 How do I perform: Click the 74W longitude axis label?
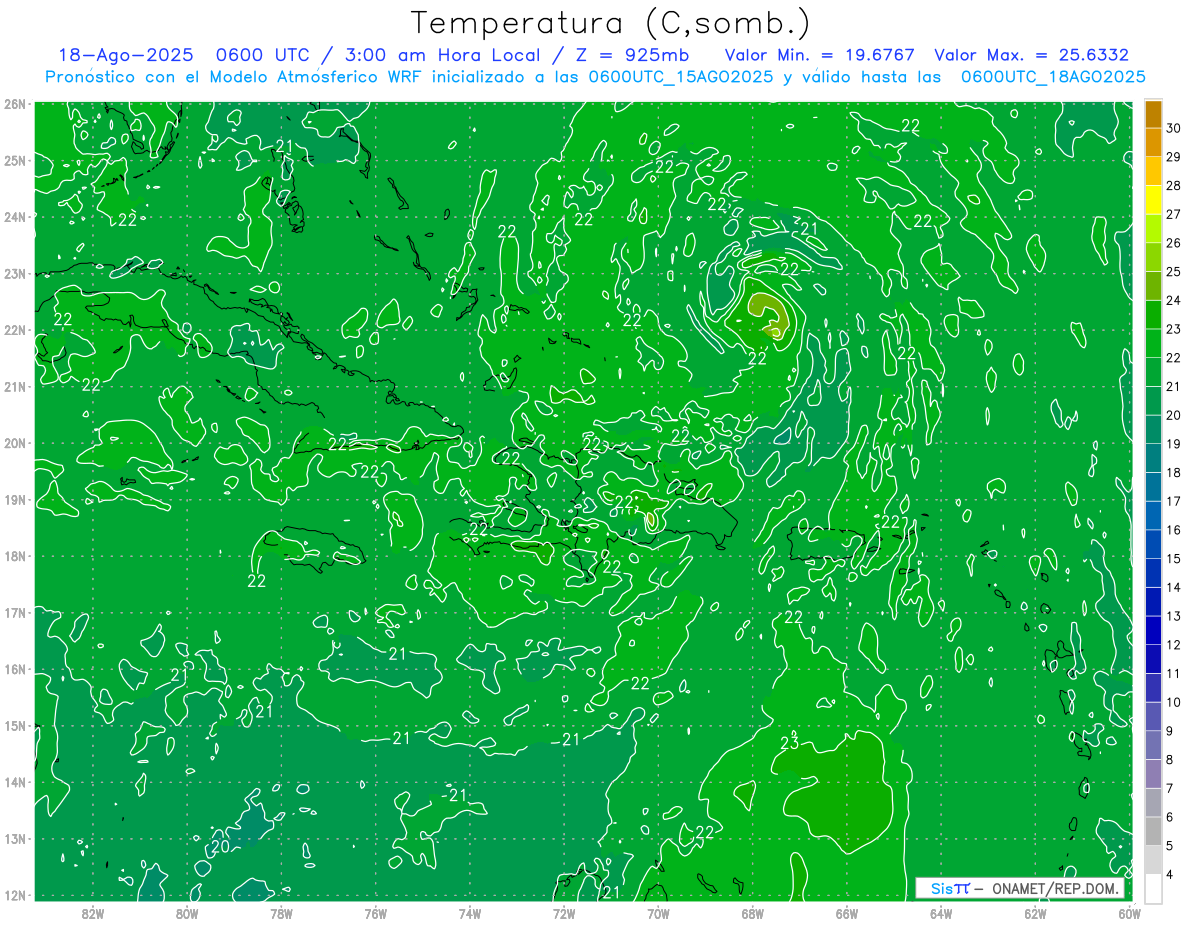pos(469,913)
